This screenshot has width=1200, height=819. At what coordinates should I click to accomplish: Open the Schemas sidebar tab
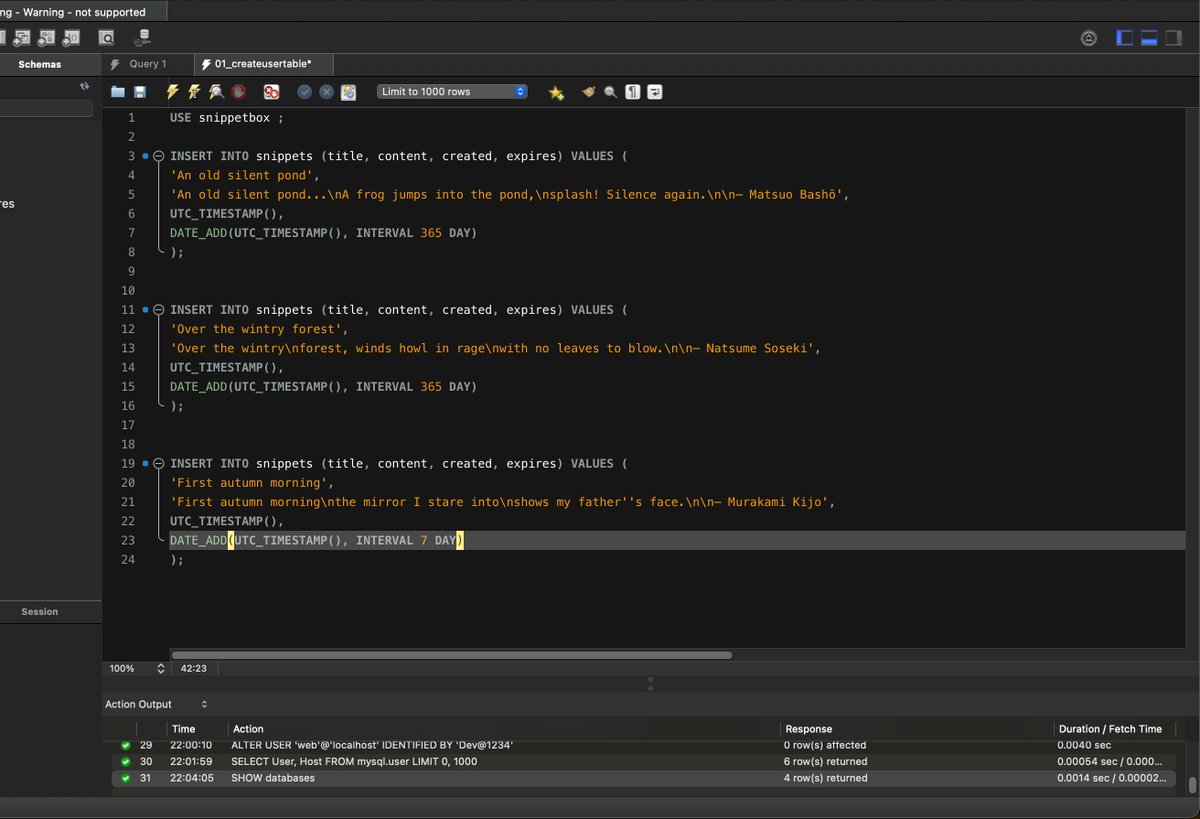[40, 64]
